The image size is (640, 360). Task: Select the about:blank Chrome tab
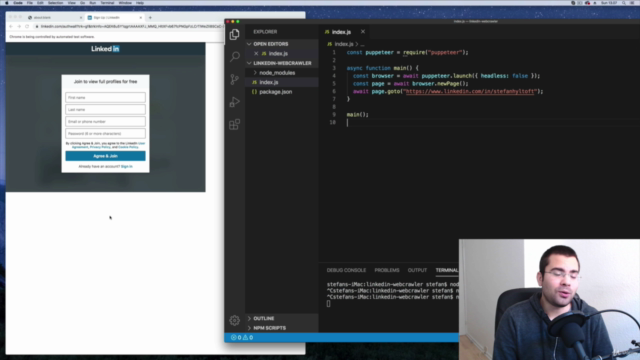[55, 18]
